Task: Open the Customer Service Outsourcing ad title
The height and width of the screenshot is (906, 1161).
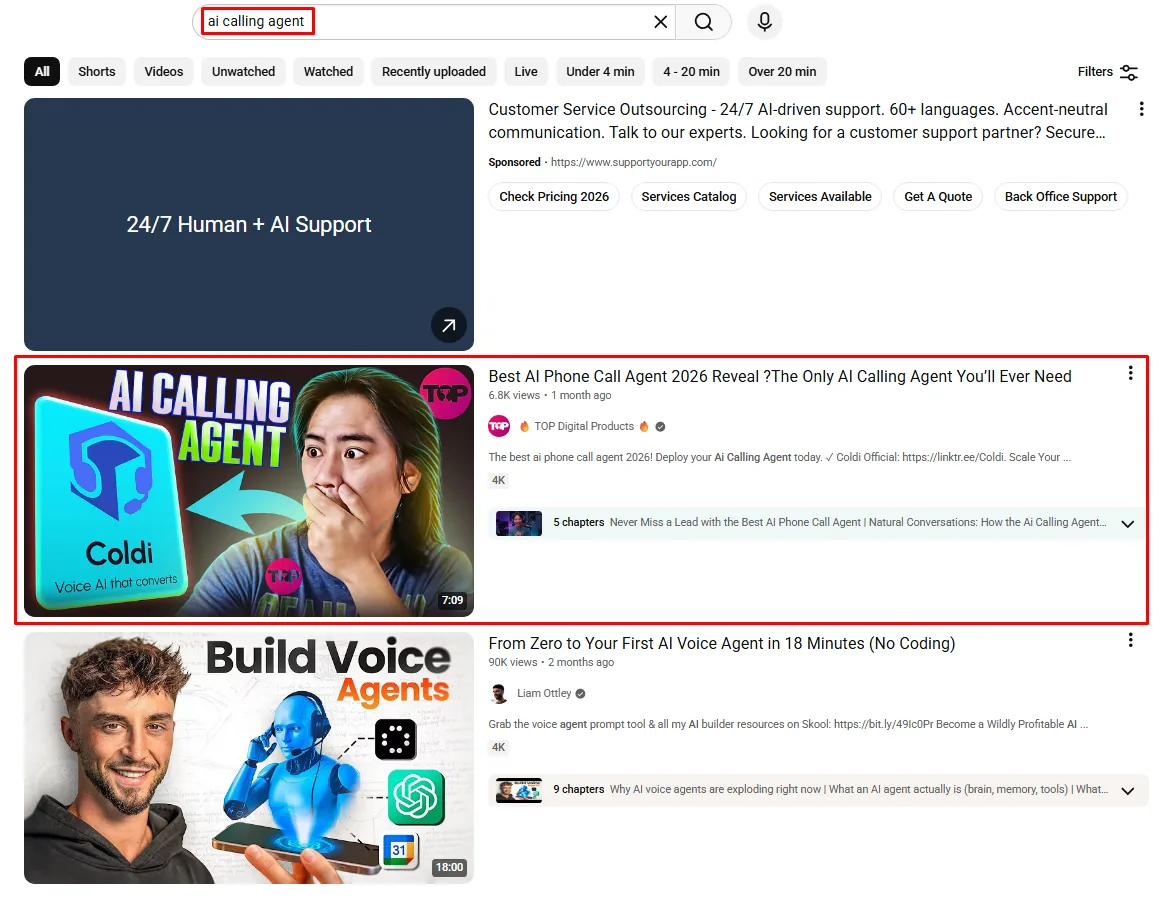Action: 798,121
